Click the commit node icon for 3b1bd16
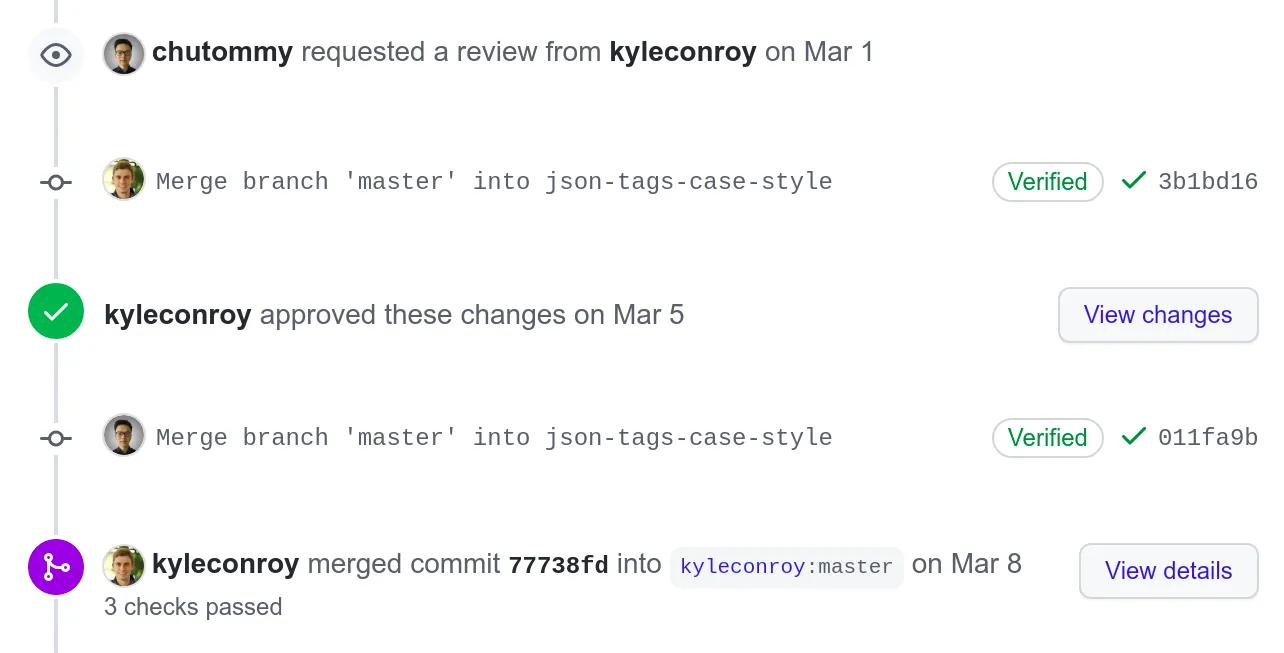The height and width of the screenshot is (653, 1284). click(x=56, y=183)
